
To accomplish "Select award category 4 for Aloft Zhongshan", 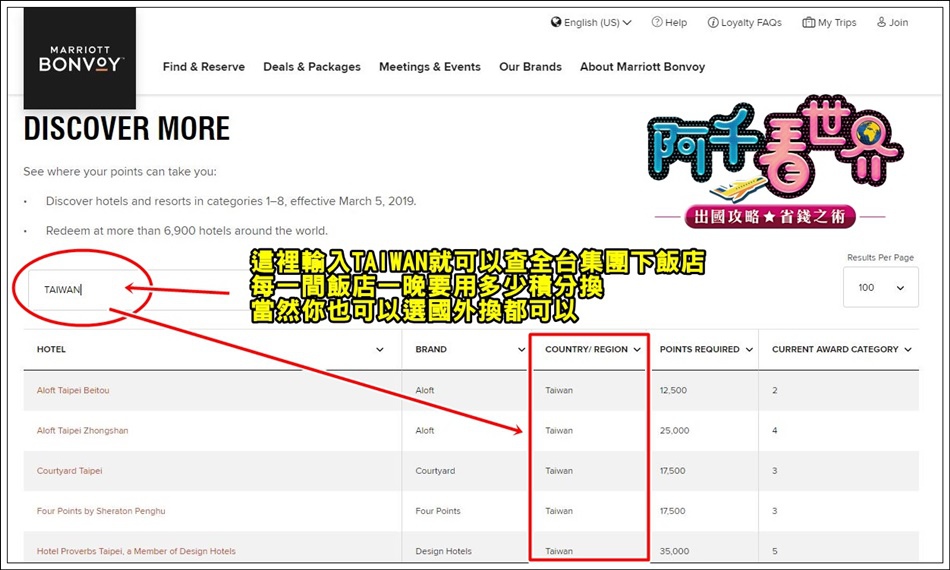I will [x=775, y=431].
